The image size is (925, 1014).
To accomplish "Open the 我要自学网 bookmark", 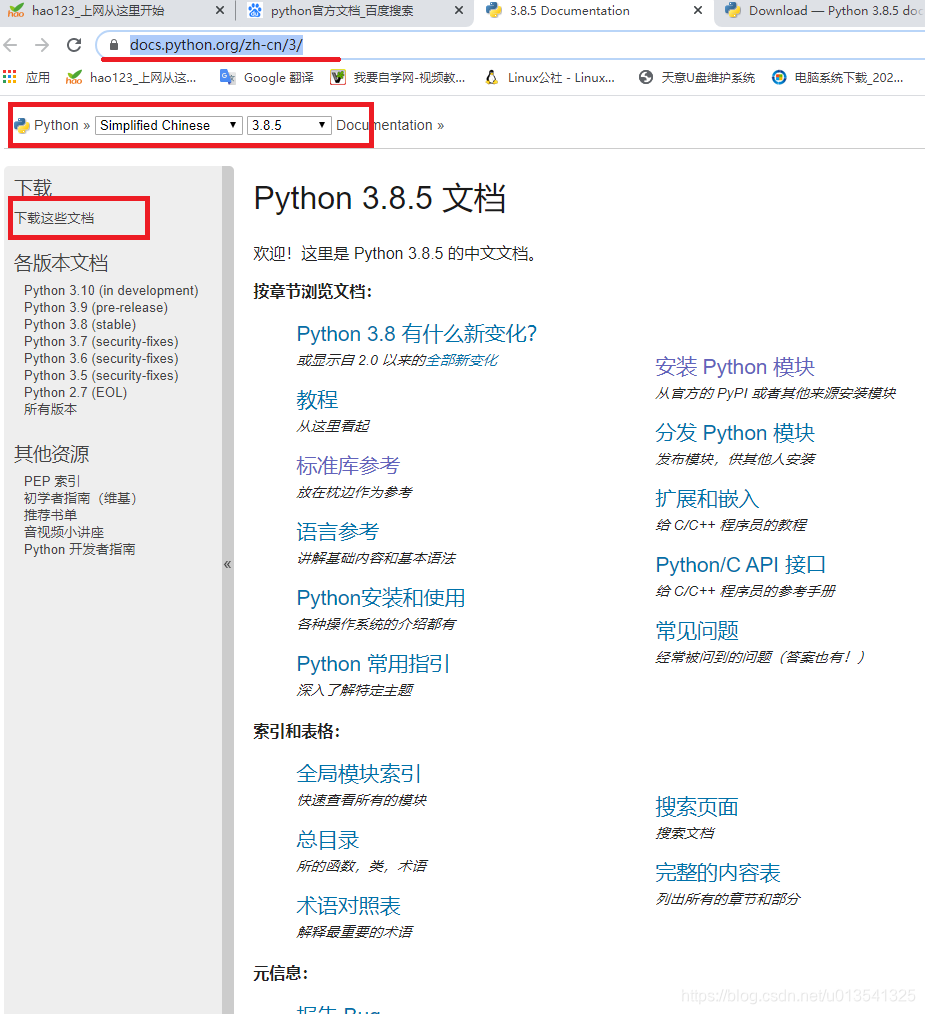I will click(x=397, y=78).
